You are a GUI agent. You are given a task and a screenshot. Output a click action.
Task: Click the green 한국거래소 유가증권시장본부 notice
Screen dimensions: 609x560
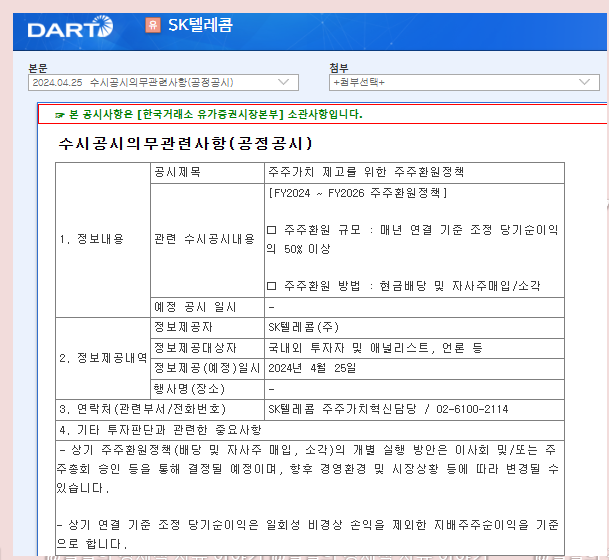click(210, 114)
